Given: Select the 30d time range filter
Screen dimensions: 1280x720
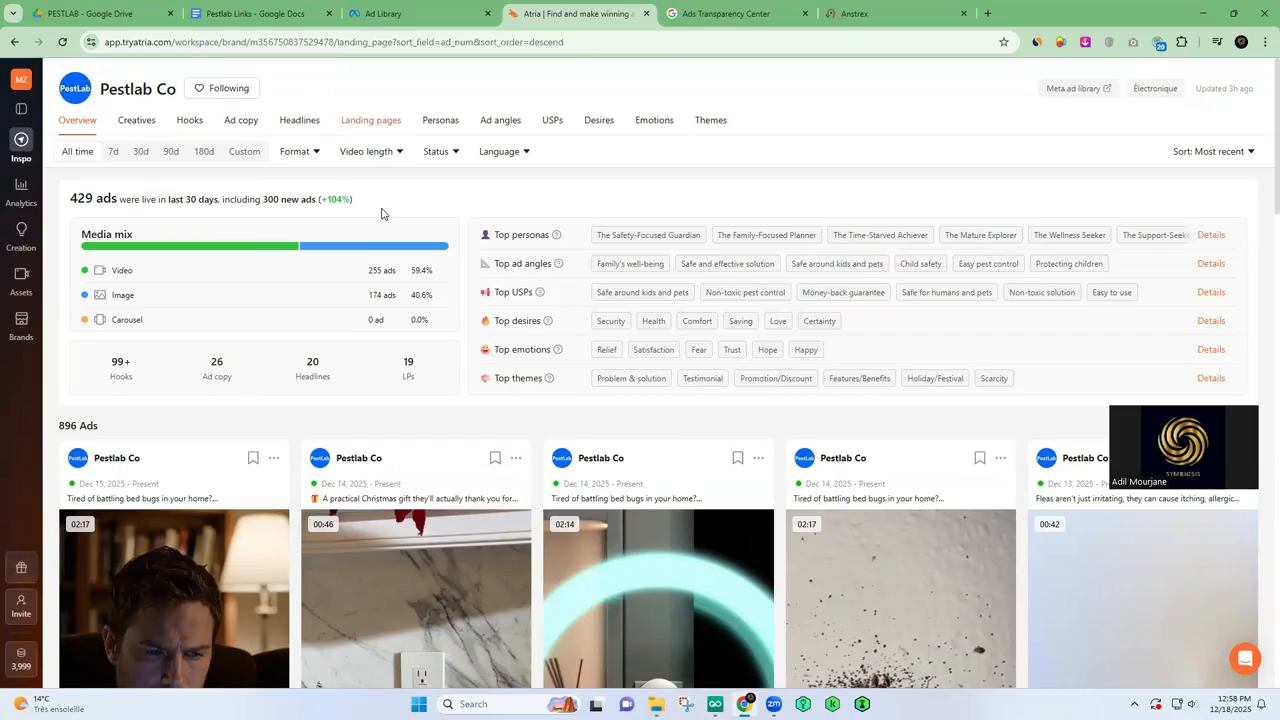Looking at the screenshot, I should pos(141,152).
